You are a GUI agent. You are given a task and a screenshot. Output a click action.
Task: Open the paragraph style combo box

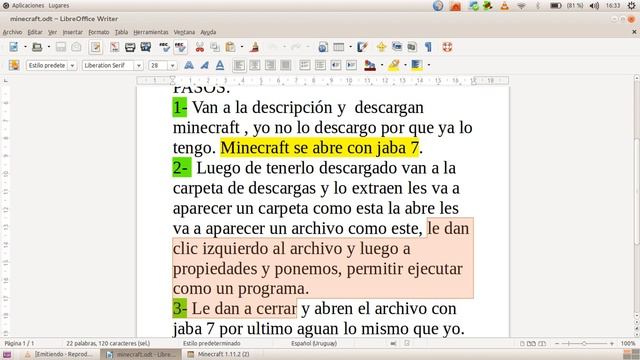[51, 65]
